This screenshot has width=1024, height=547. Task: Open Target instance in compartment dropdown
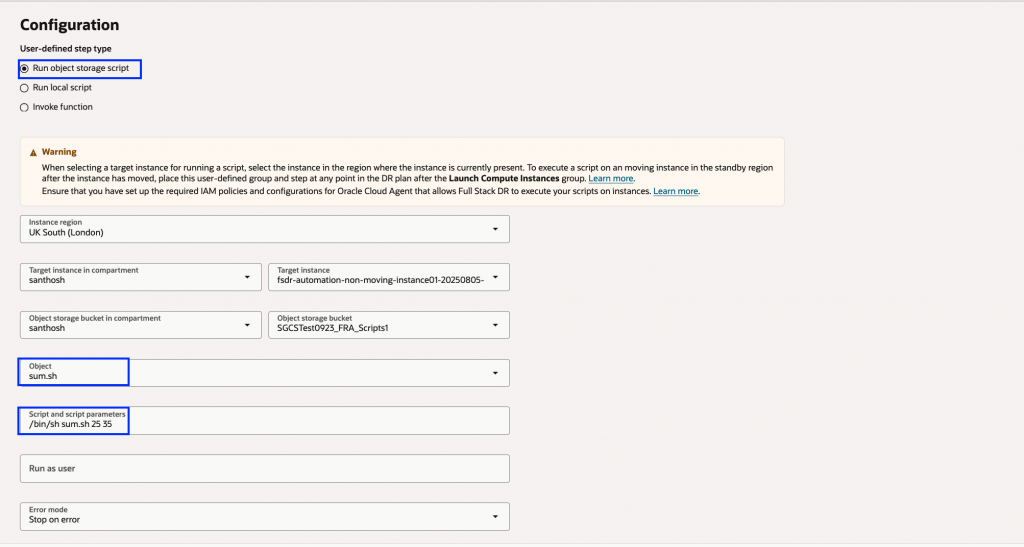pos(140,276)
